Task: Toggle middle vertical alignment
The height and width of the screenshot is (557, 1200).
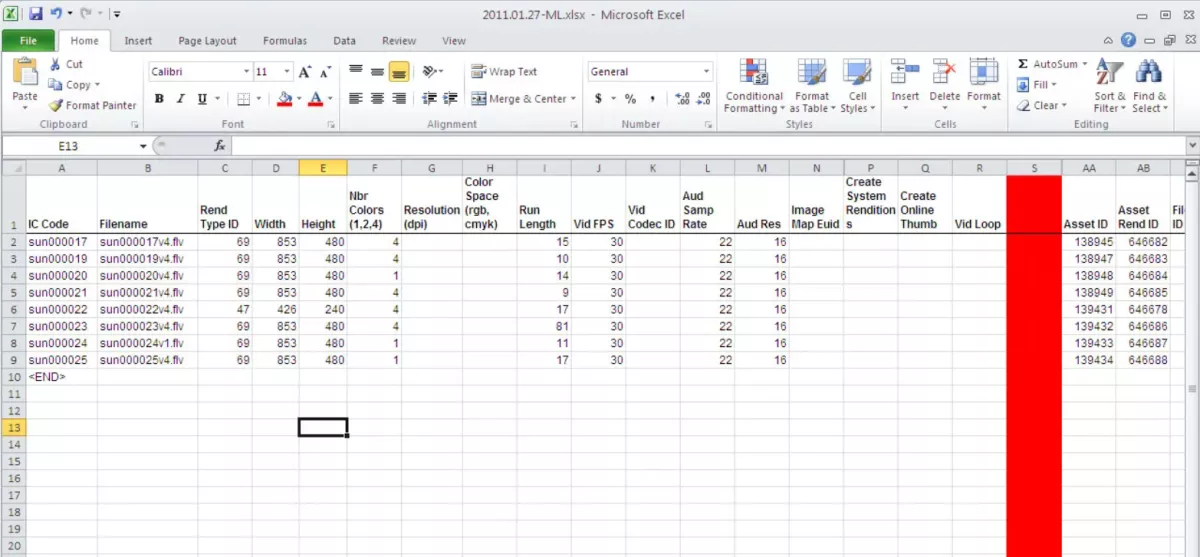Action: [x=377, y=71]
